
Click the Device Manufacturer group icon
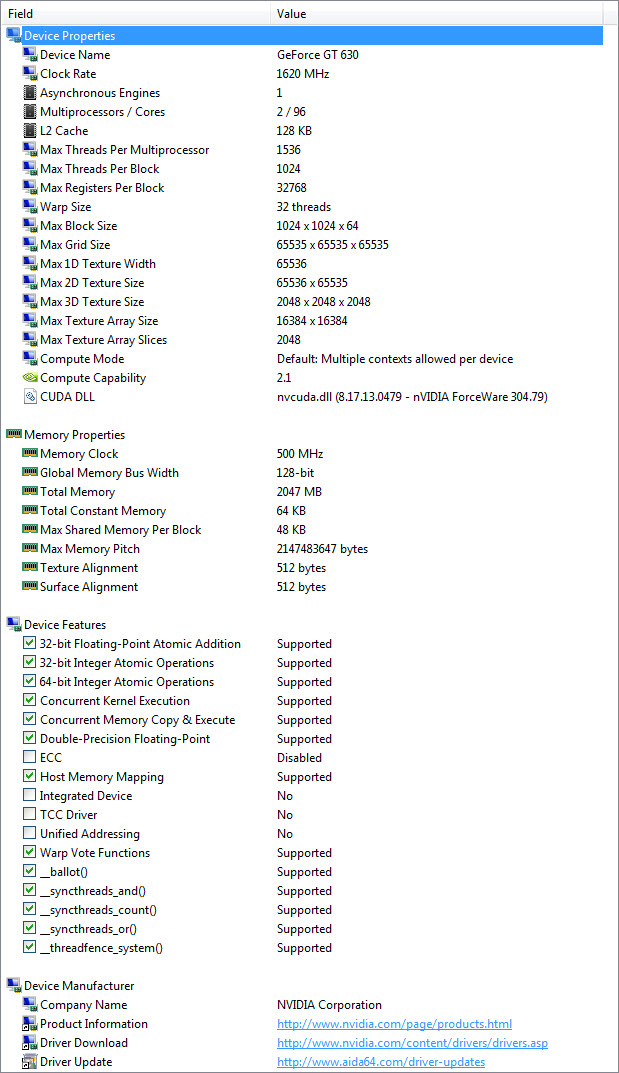(x=14, y=985)
